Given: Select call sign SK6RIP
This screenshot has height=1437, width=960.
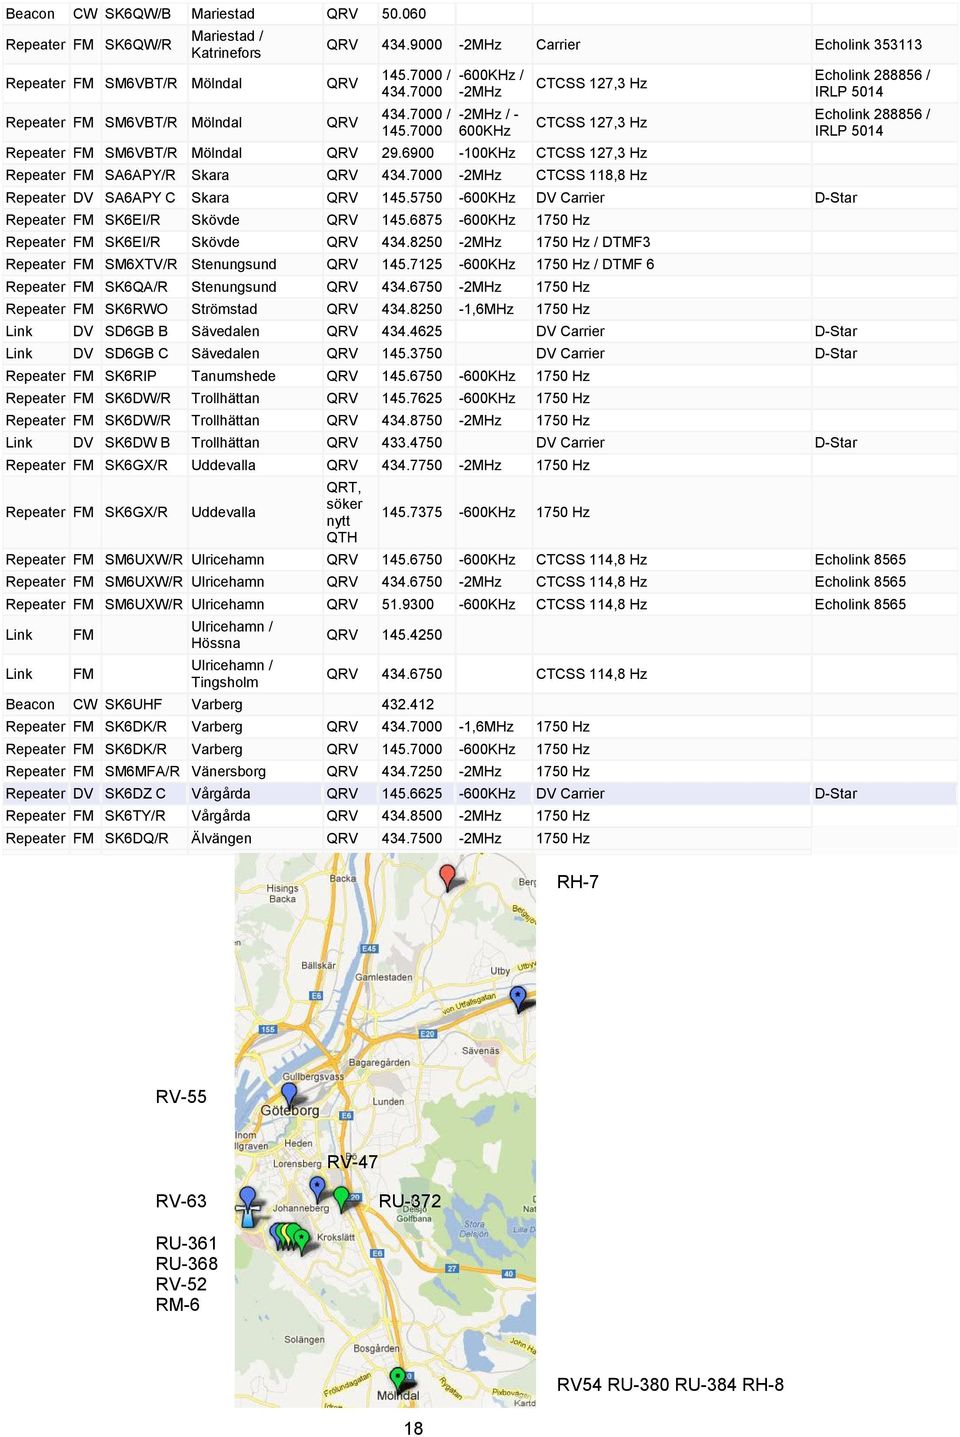Looking at the screenshot, I should pyautogui.click(x=131, y=376).
